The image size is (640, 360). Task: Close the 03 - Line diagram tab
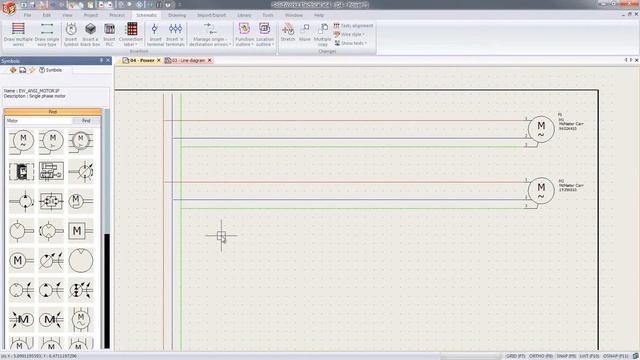pyautogui.click(x=210, y=60)
